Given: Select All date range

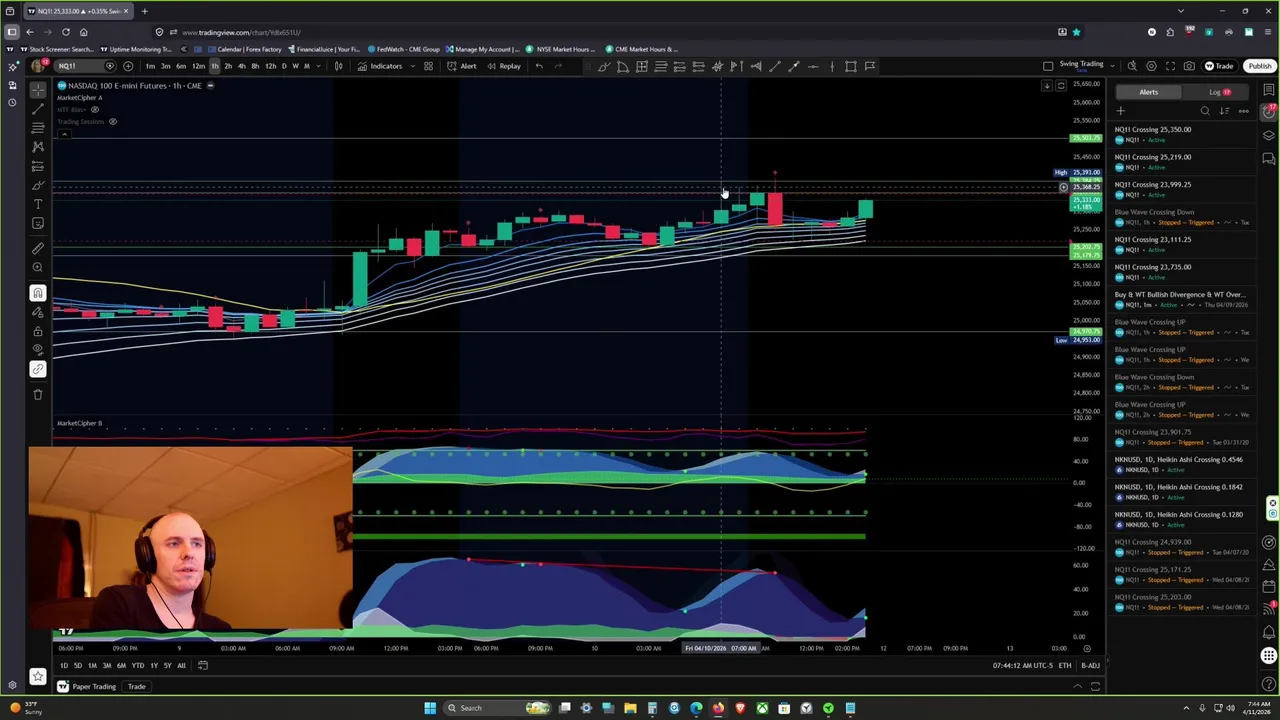Looking at the screenshot, I should tap(181, 665).
